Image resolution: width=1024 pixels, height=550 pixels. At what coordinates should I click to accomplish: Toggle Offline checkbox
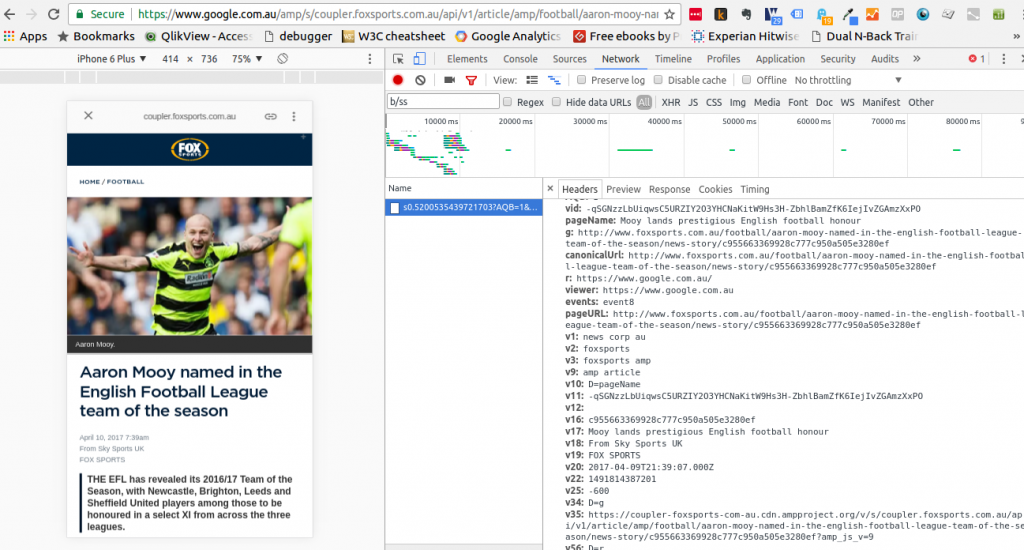(x=746, y=80)
